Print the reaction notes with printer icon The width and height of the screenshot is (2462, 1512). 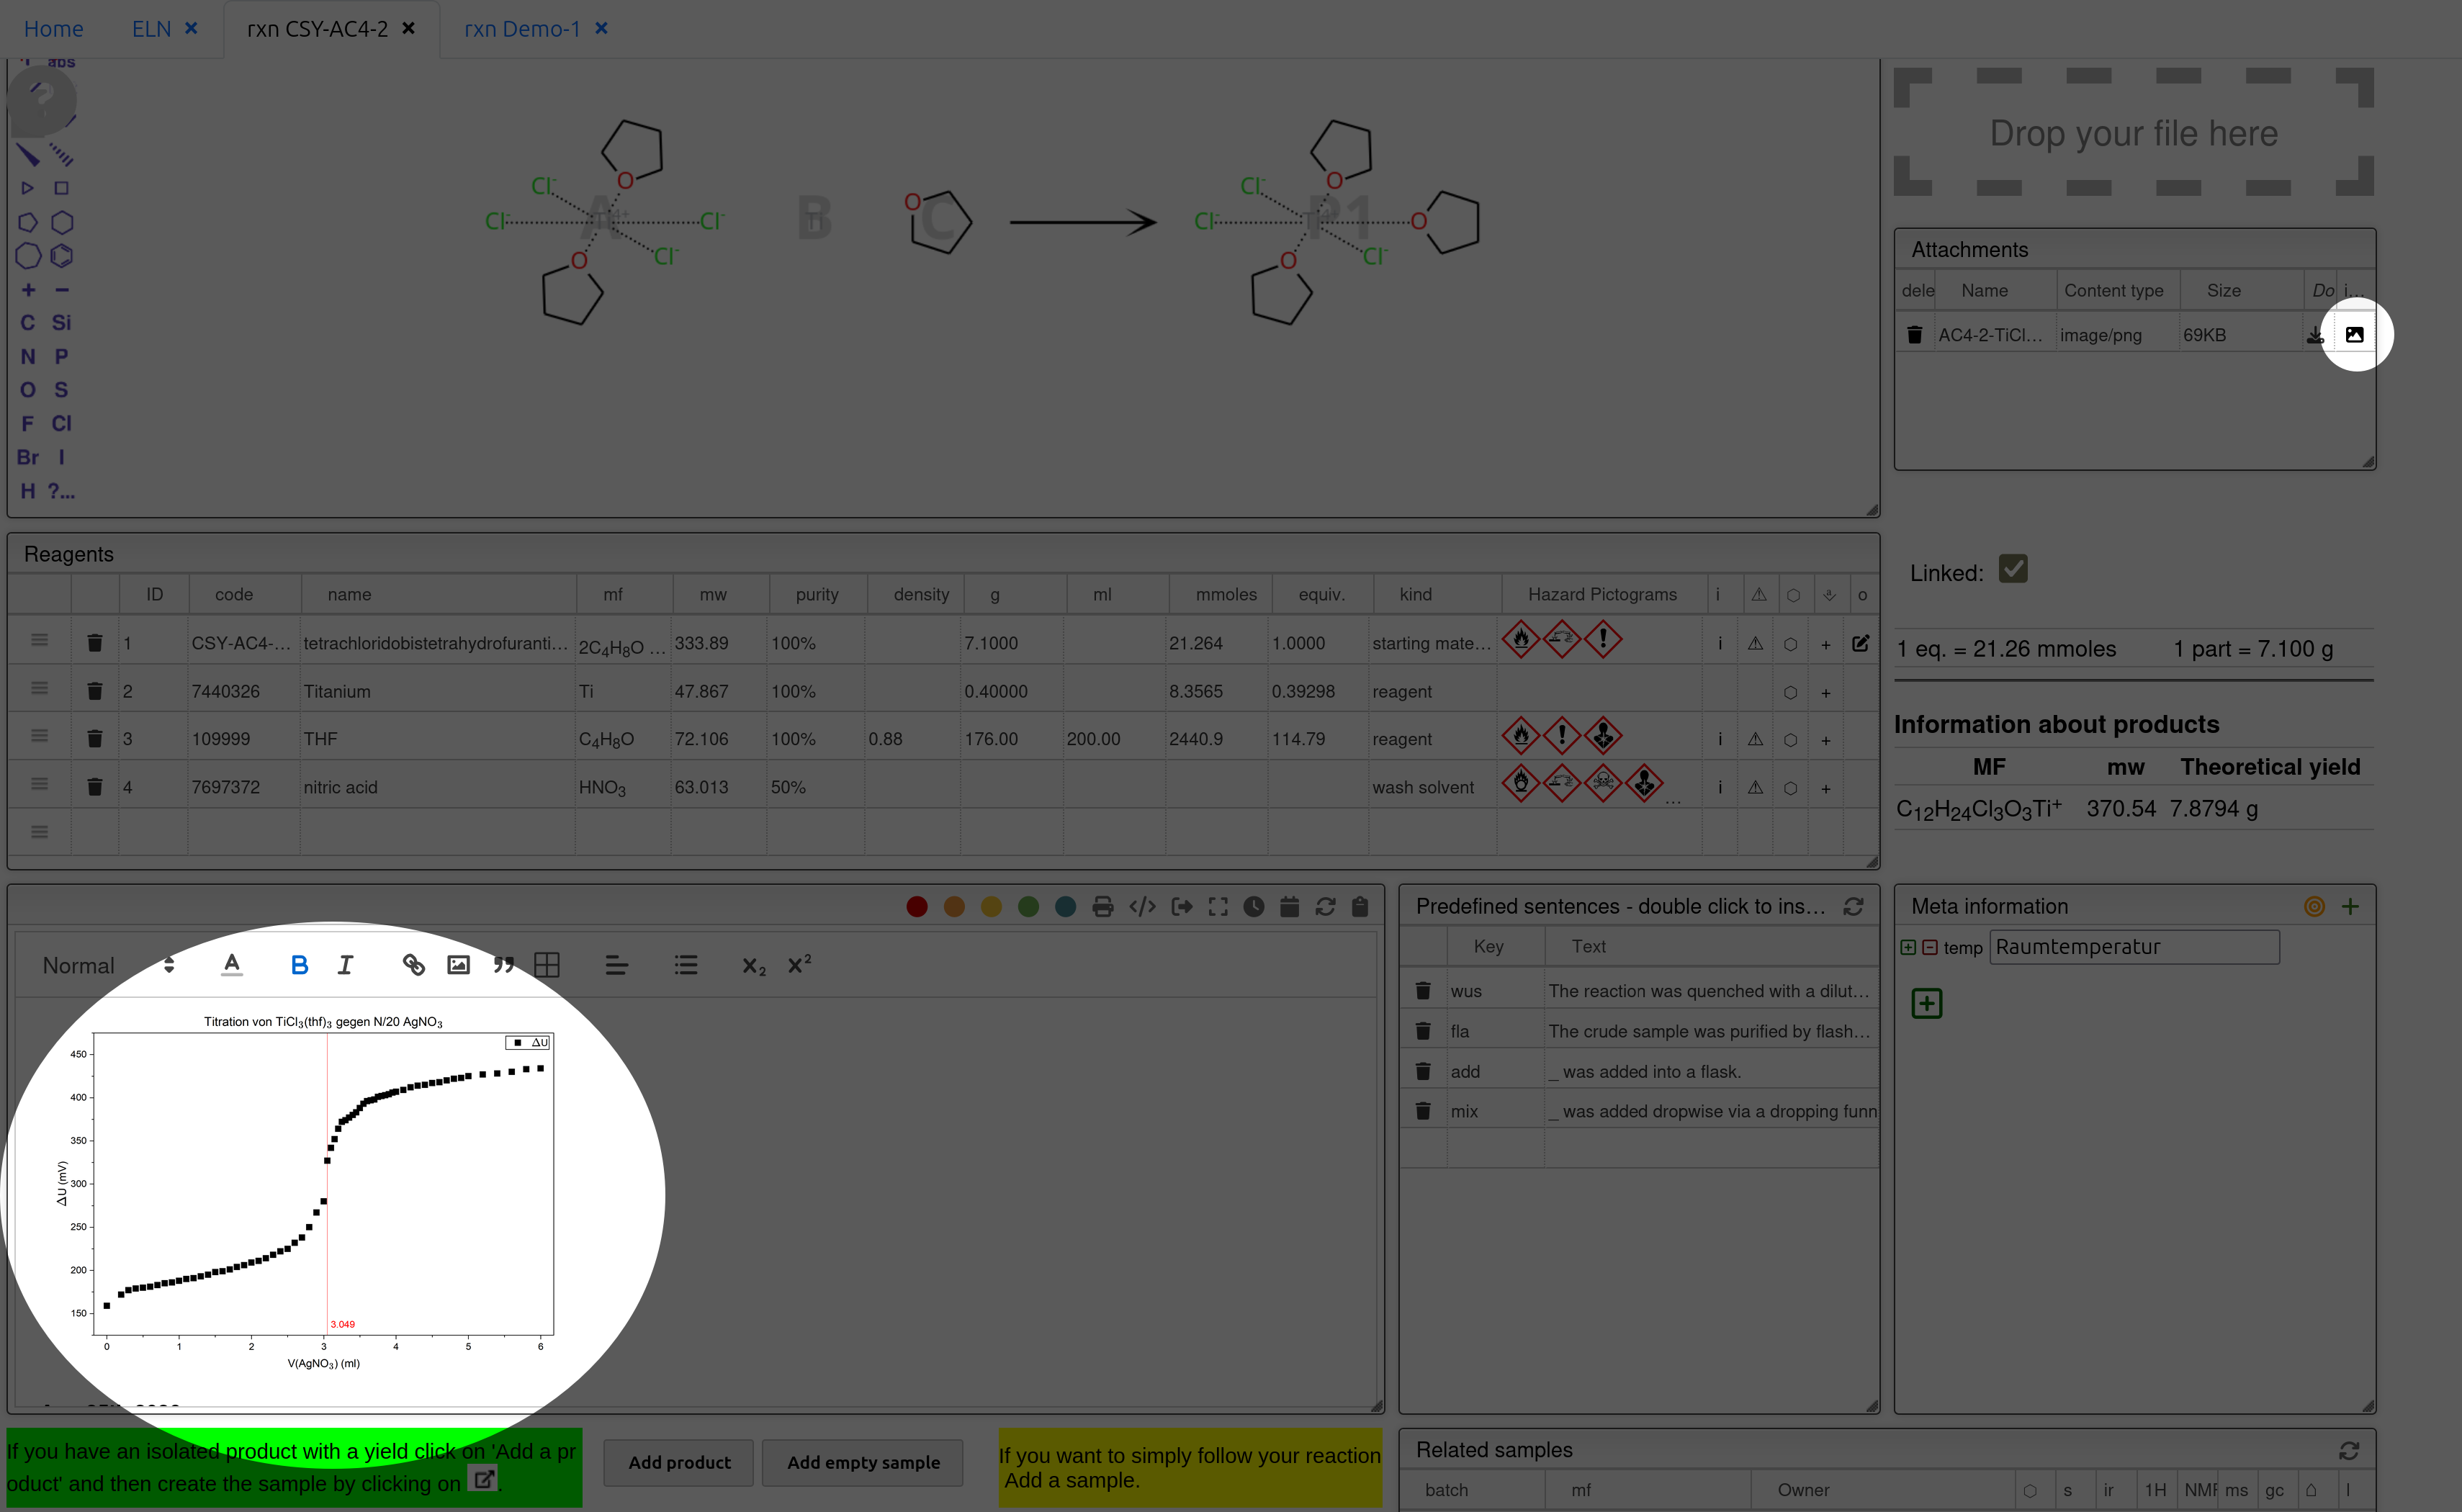click(1102, 907)
